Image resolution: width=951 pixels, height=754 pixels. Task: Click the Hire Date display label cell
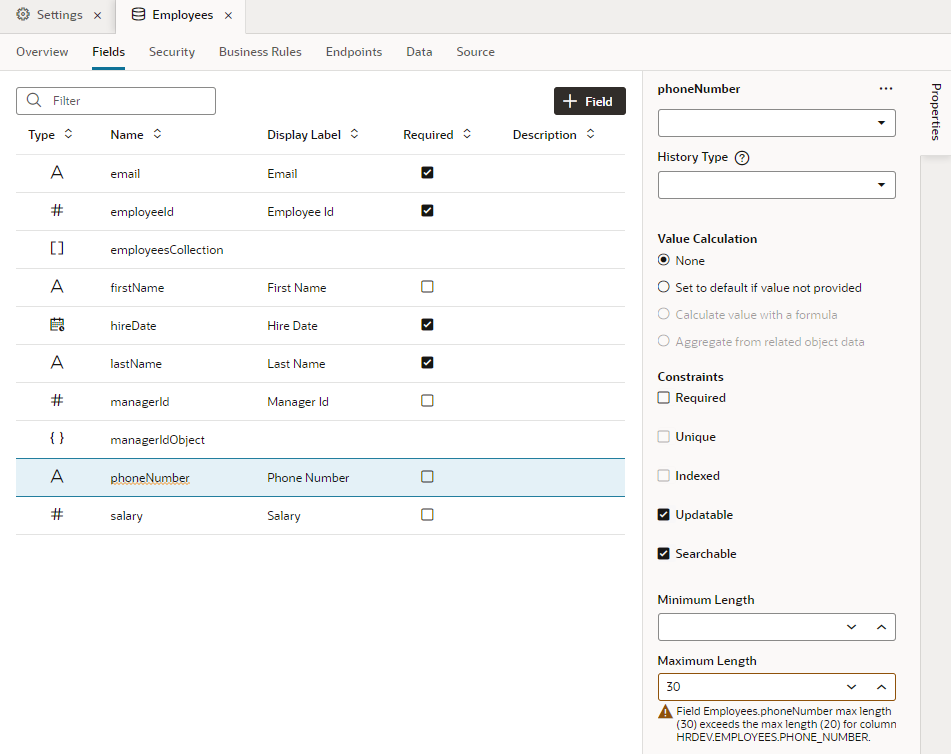[x=292, y=326]
